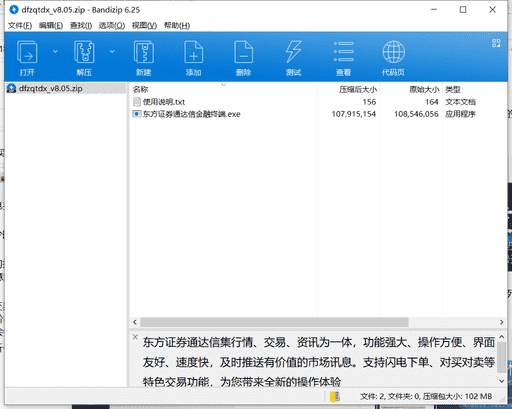
Task: Expand the Open button dropdown arrow
Action: pyautogui.click(x=55, y=51)
